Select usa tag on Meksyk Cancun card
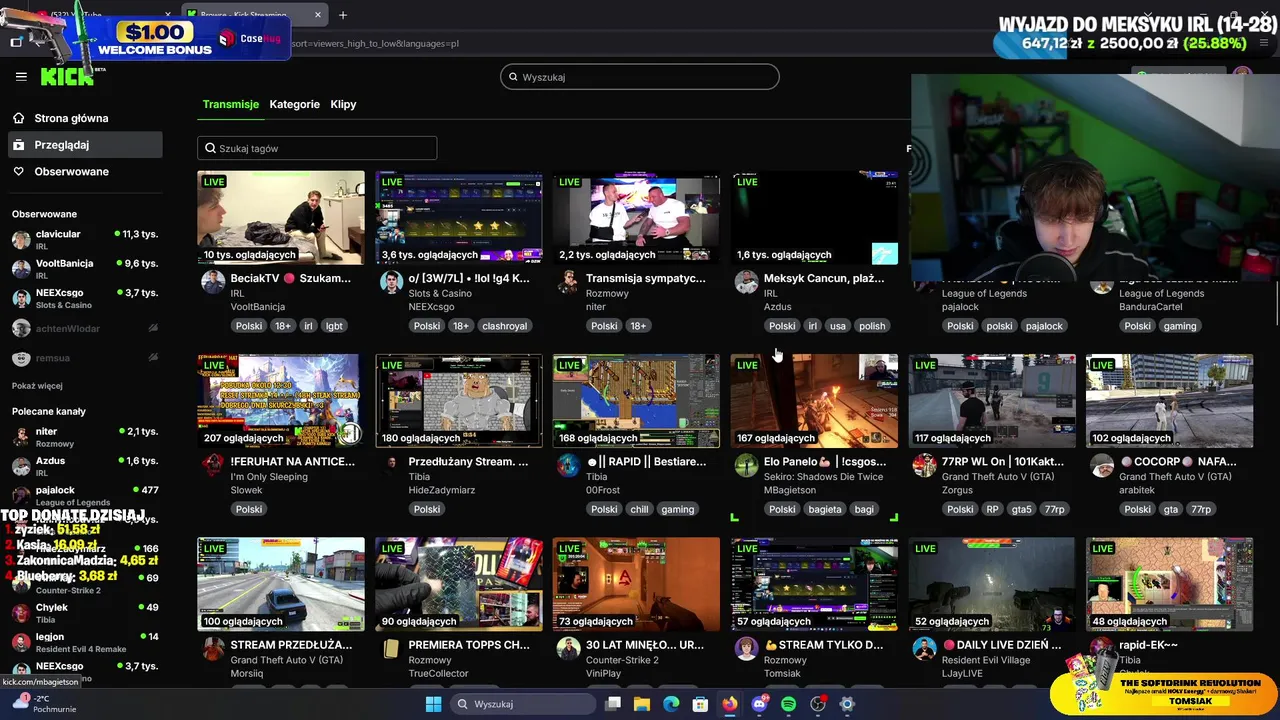The height and width of the screenshot is (720, 1280). pos(838,326)
